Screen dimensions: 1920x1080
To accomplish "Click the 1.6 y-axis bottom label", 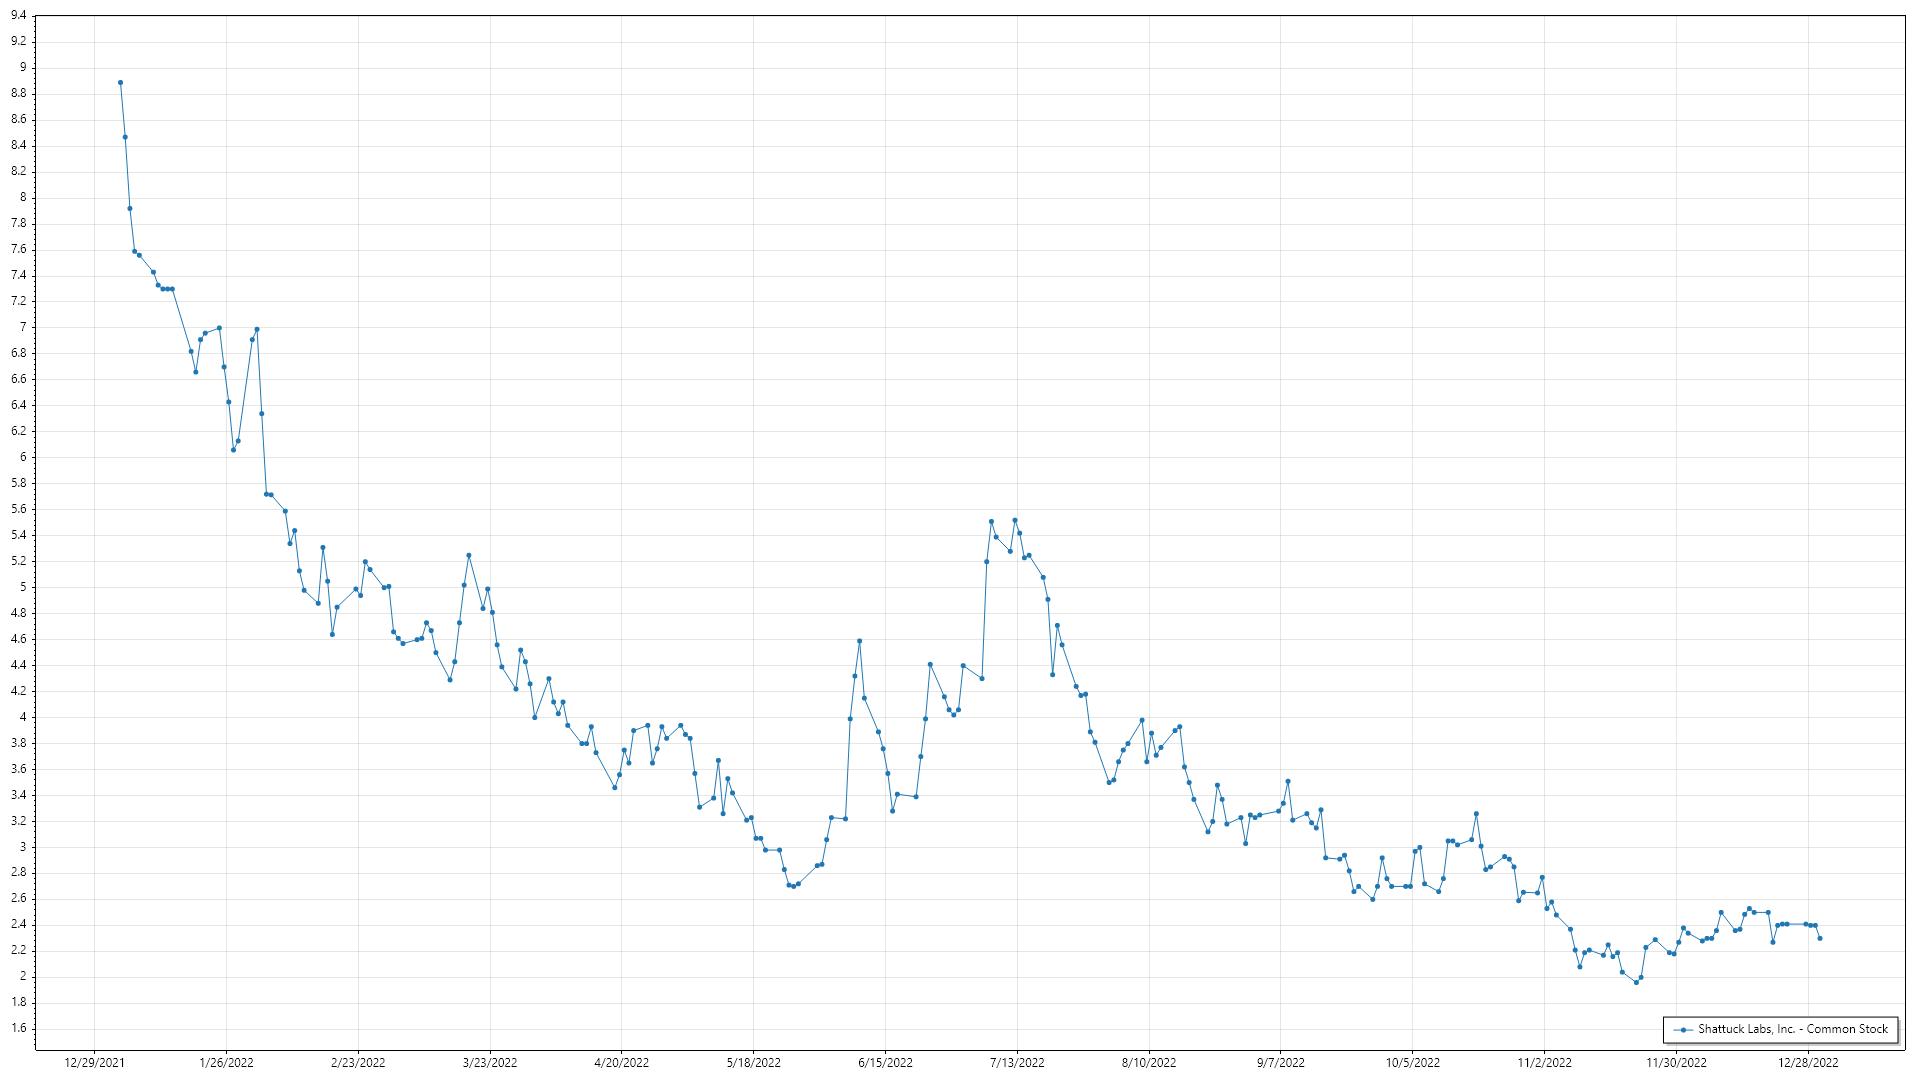I will 18,1028.
